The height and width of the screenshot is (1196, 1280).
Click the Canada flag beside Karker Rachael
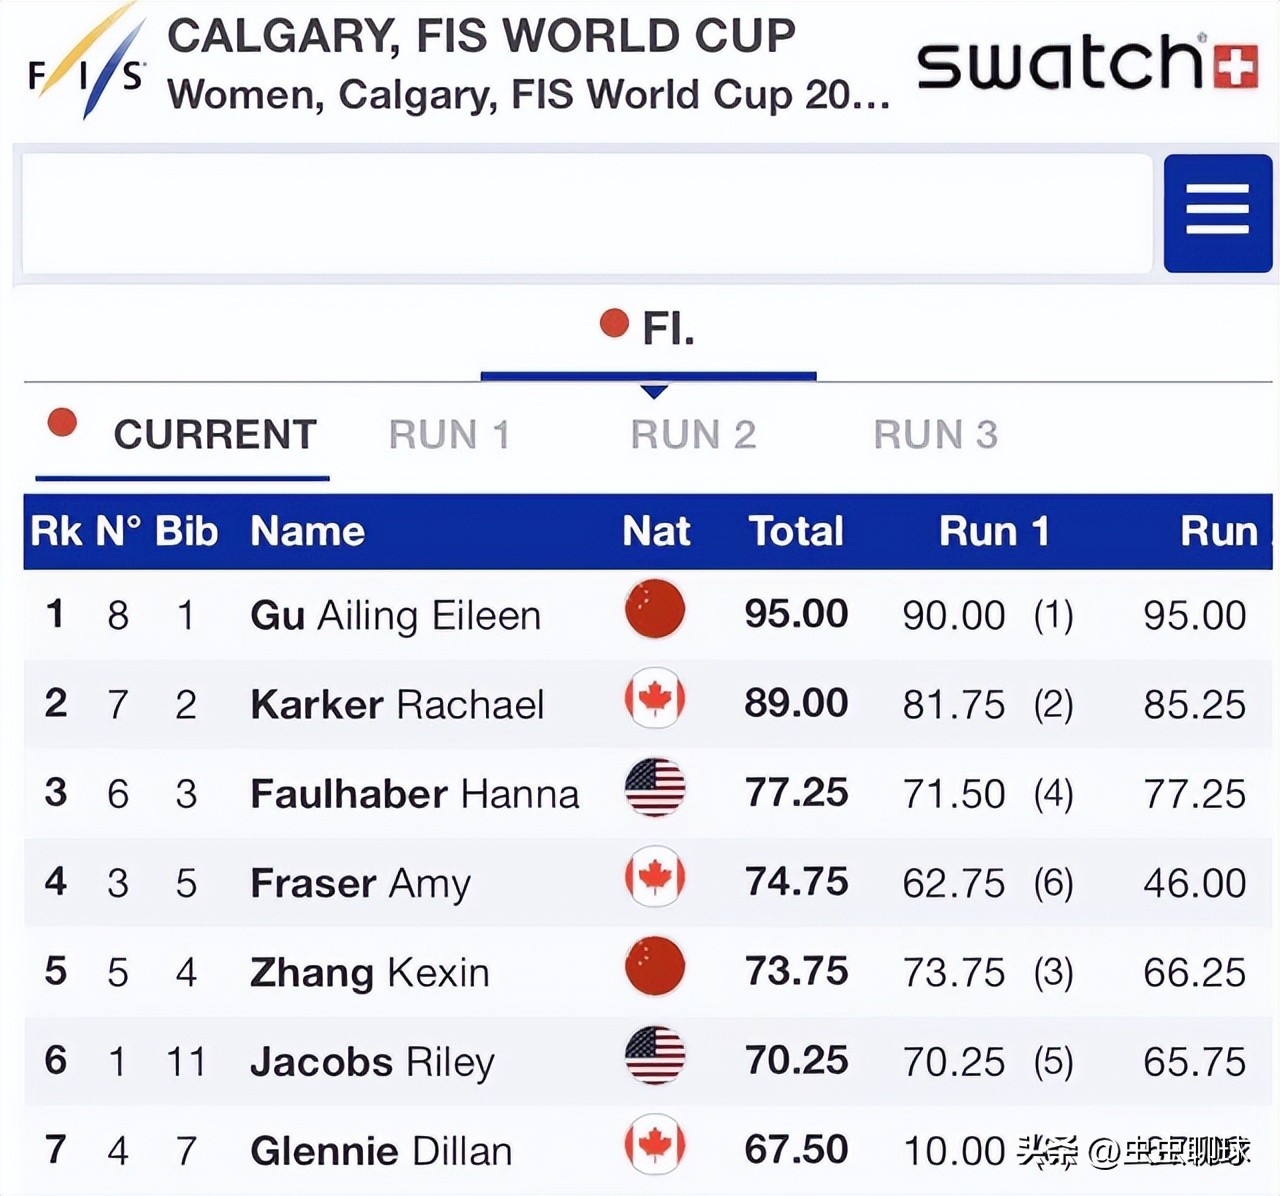655,699
